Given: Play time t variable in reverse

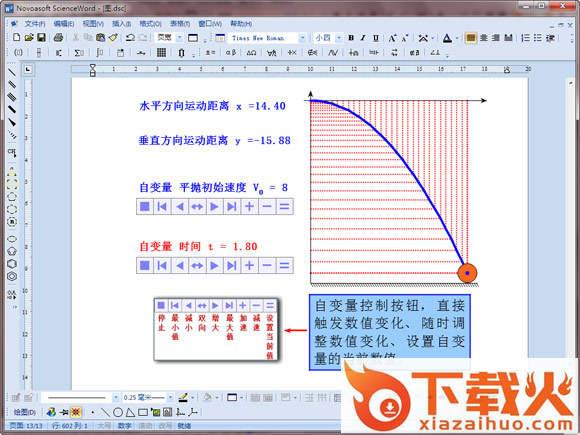Looking at the screenshot, I should (x=179, y=266).
